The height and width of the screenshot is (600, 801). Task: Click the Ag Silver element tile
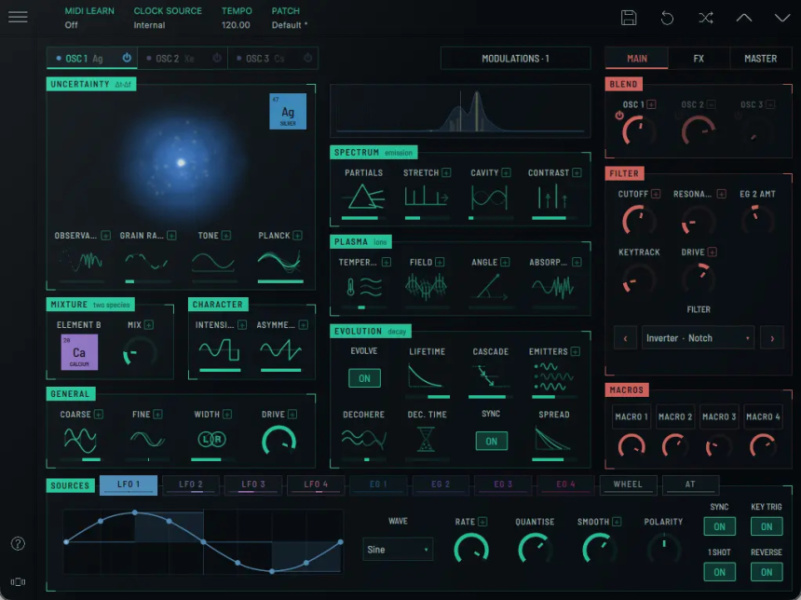tap(288, 111)
